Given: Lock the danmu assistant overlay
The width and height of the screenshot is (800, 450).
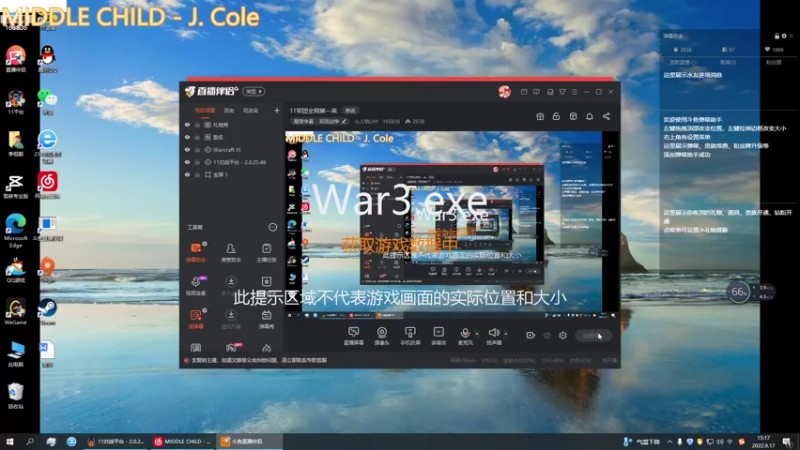Looking at the screenshot, I should tap(777, 36).
